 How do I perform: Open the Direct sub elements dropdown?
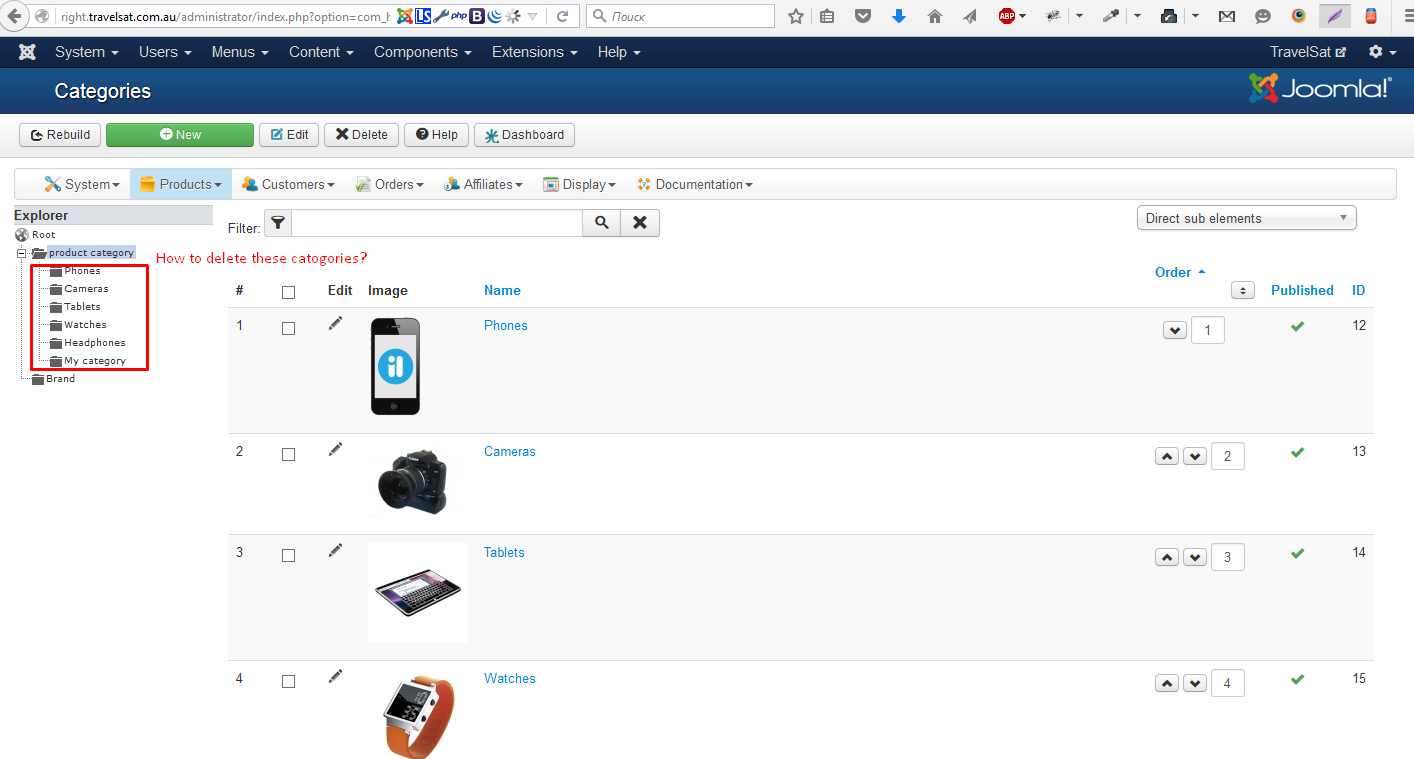click(x=1246, y=218)
